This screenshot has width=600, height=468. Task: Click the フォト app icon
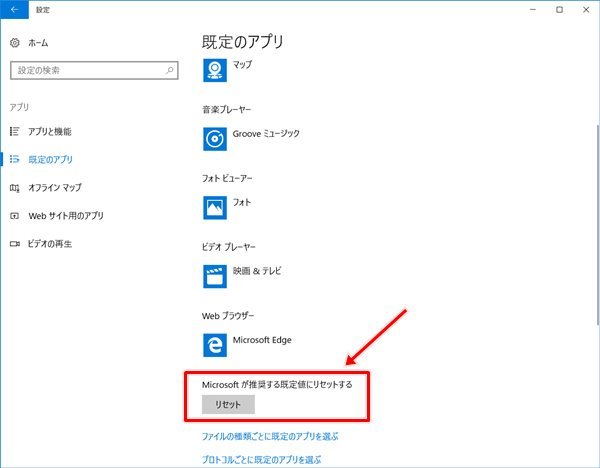point(215,208)
